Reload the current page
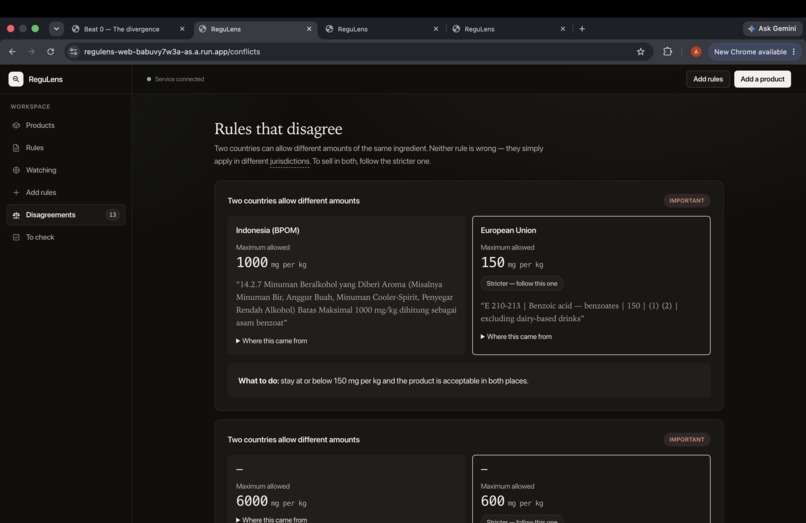806x523 pixels. coord(50,52)
